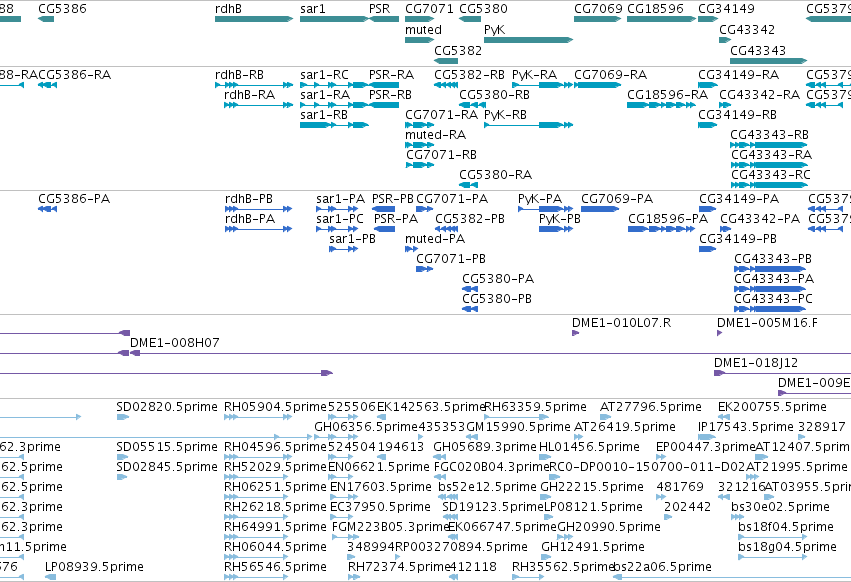
Task: Click the rdhB gene label
Action: click(228, 9)
